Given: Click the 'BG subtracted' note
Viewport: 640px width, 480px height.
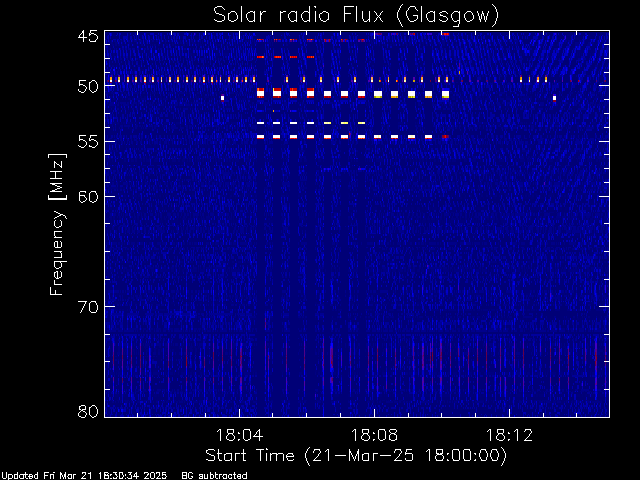Looking at the screenshot, I should (214, 476).
